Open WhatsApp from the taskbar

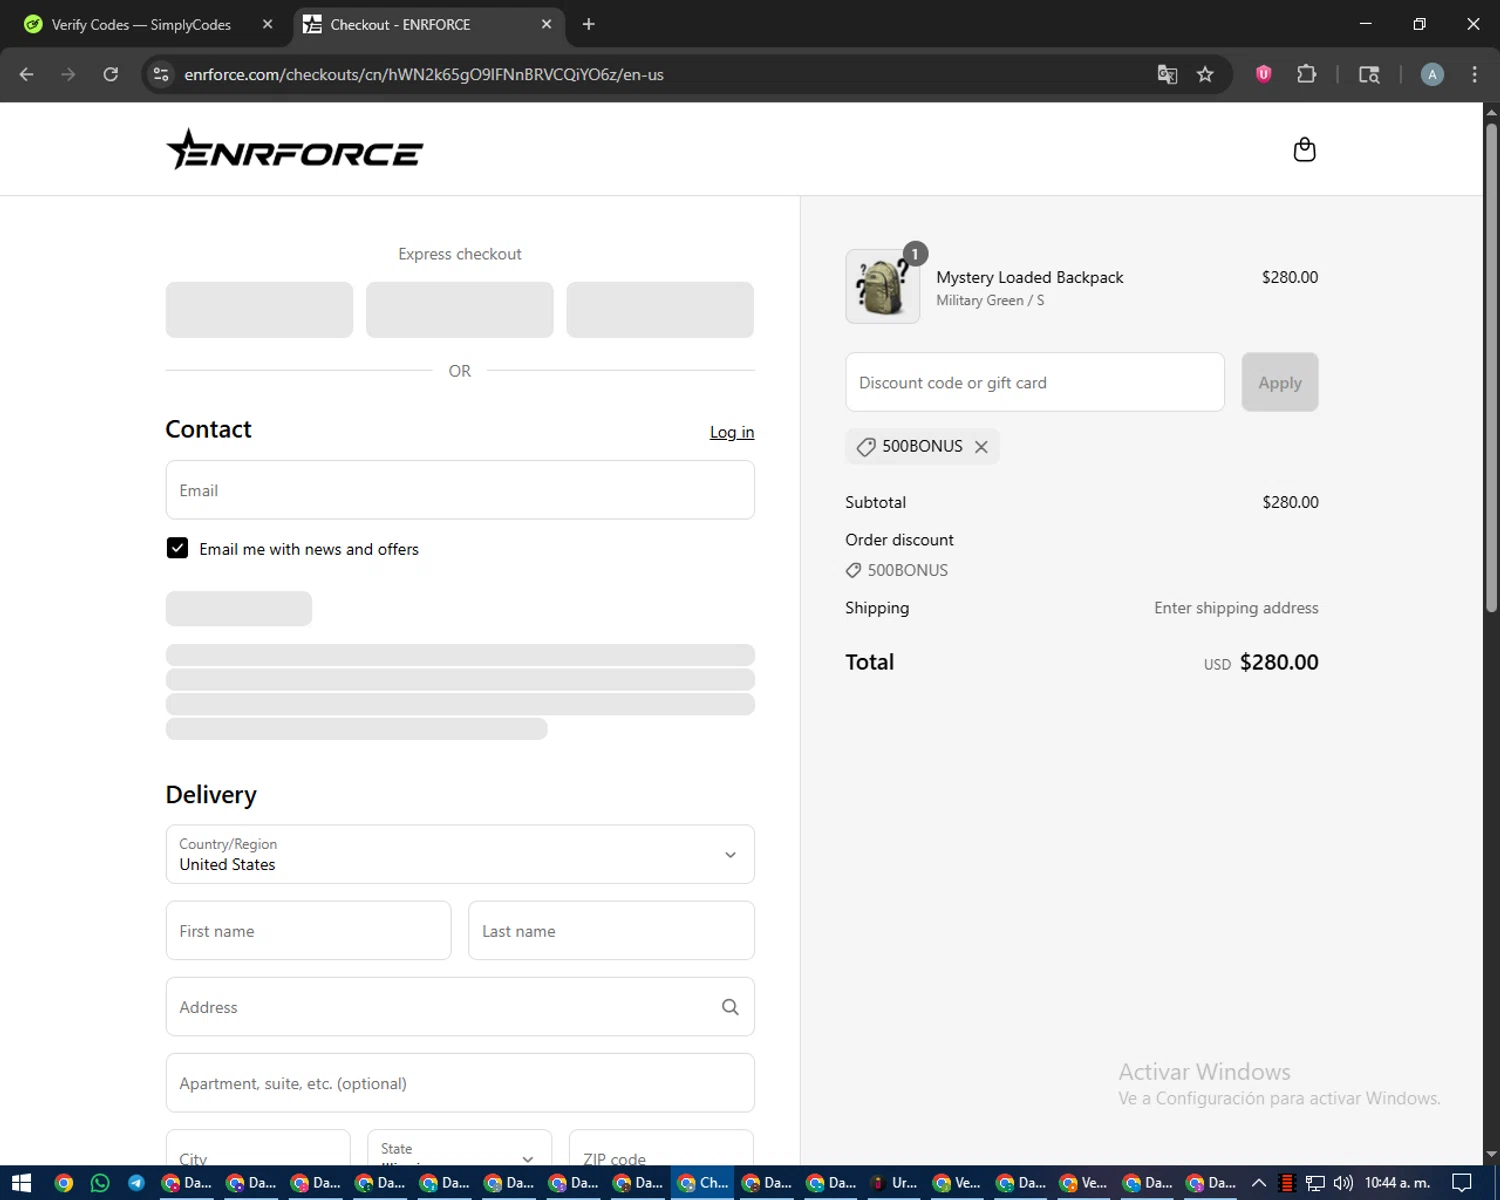click(x=100, y=1183)
